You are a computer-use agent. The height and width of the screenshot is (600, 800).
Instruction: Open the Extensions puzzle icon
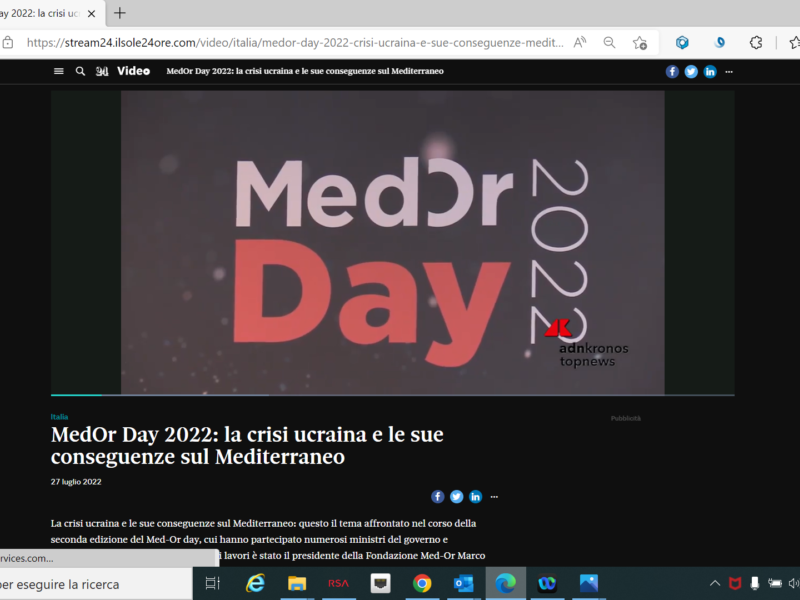click(x=756, y=43)
